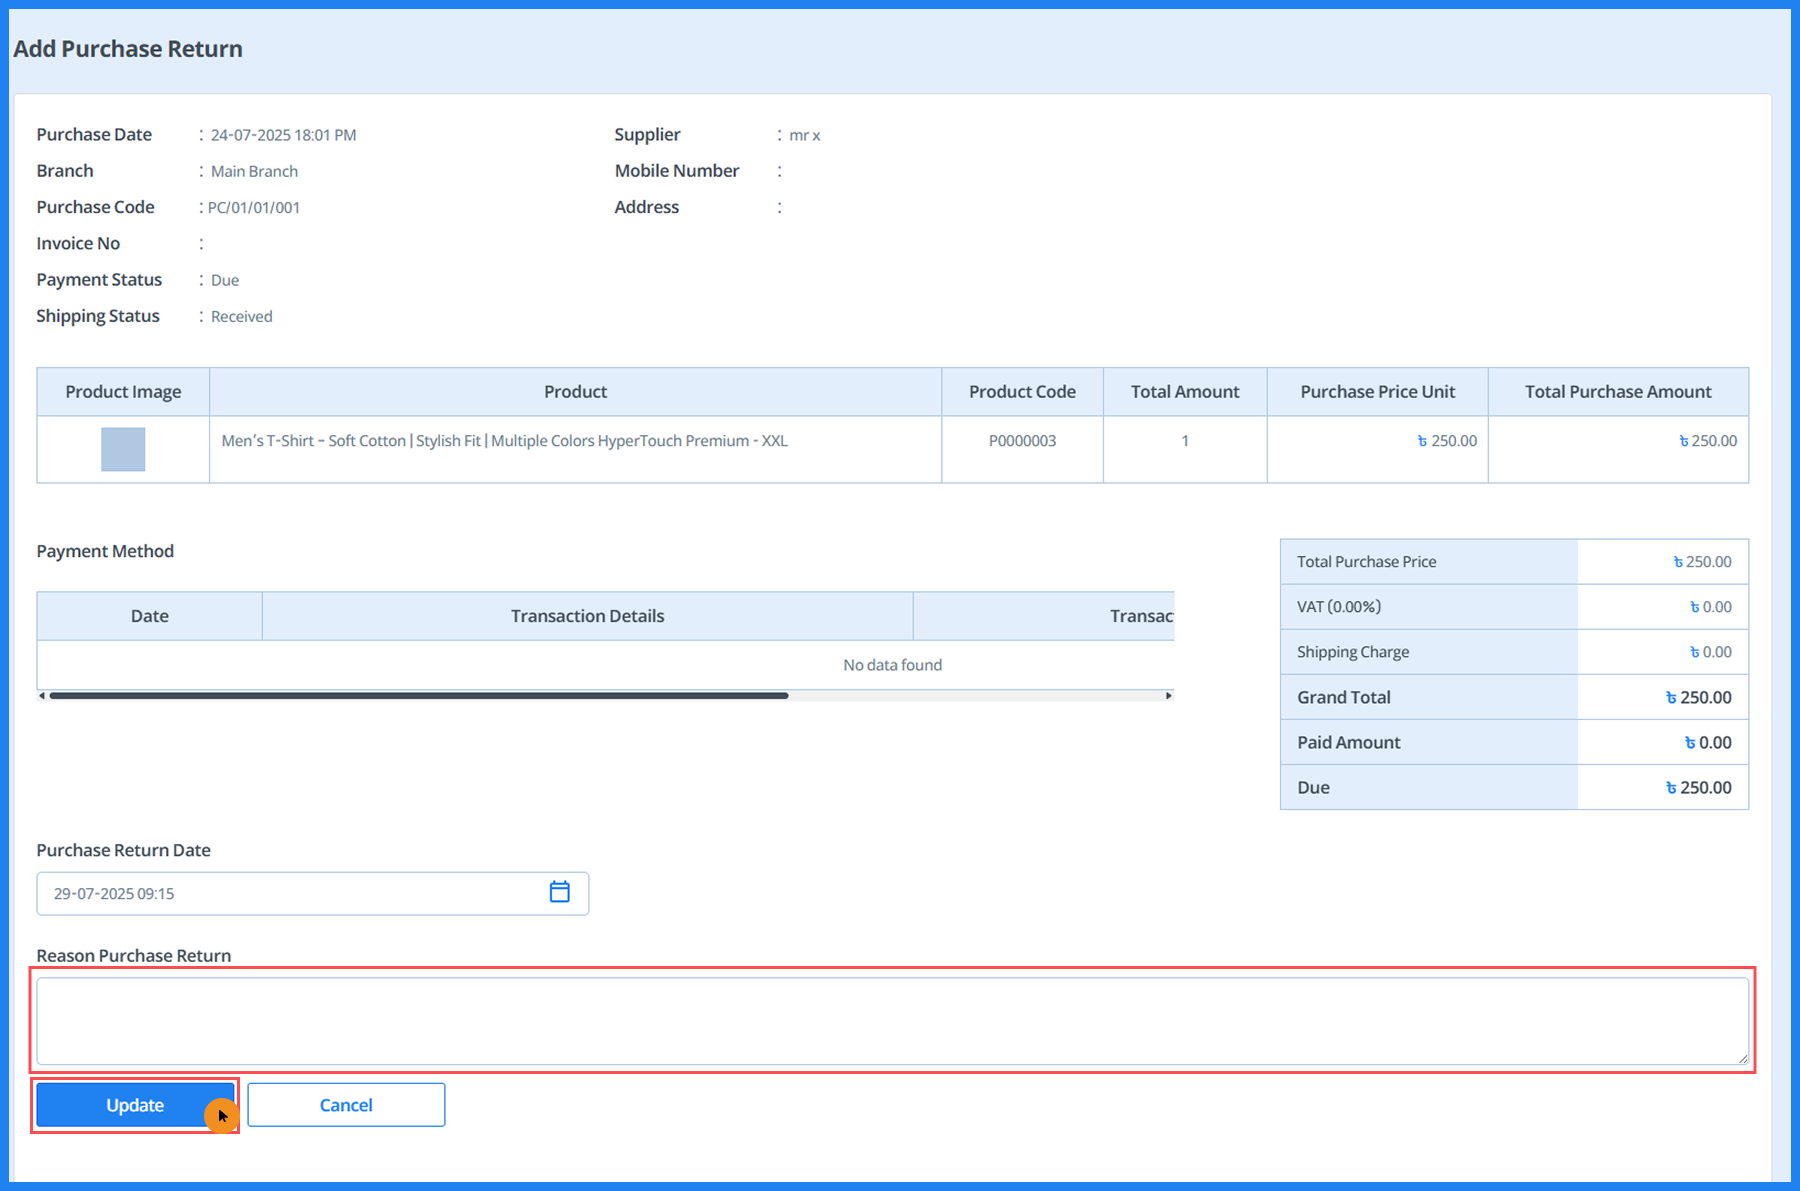Click the payment table horizontal scrollbar thumb
The height and width of the screenshot is (1191, 1800).
point(420,695)
